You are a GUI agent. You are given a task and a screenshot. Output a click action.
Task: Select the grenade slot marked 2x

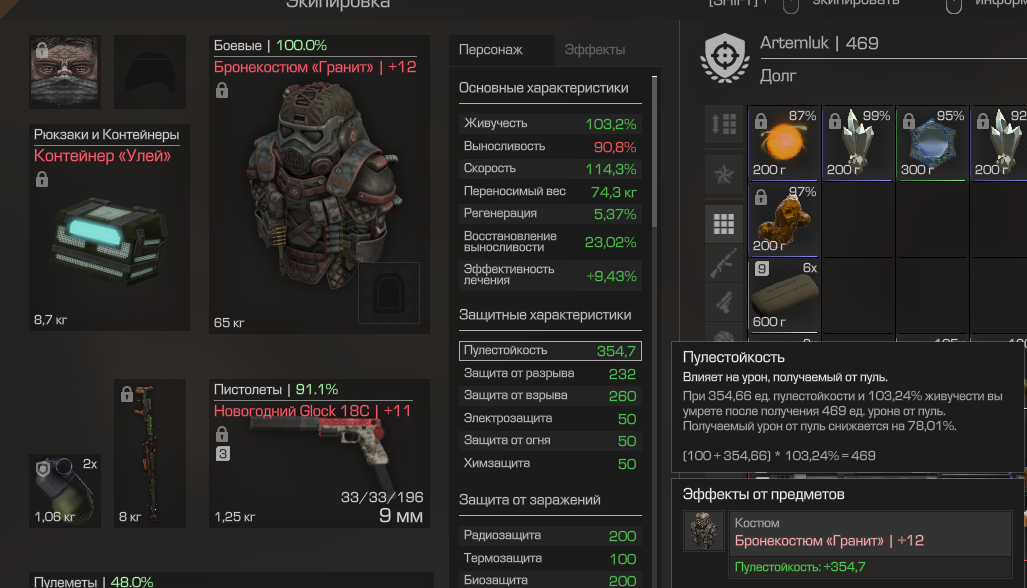point(65,490)
